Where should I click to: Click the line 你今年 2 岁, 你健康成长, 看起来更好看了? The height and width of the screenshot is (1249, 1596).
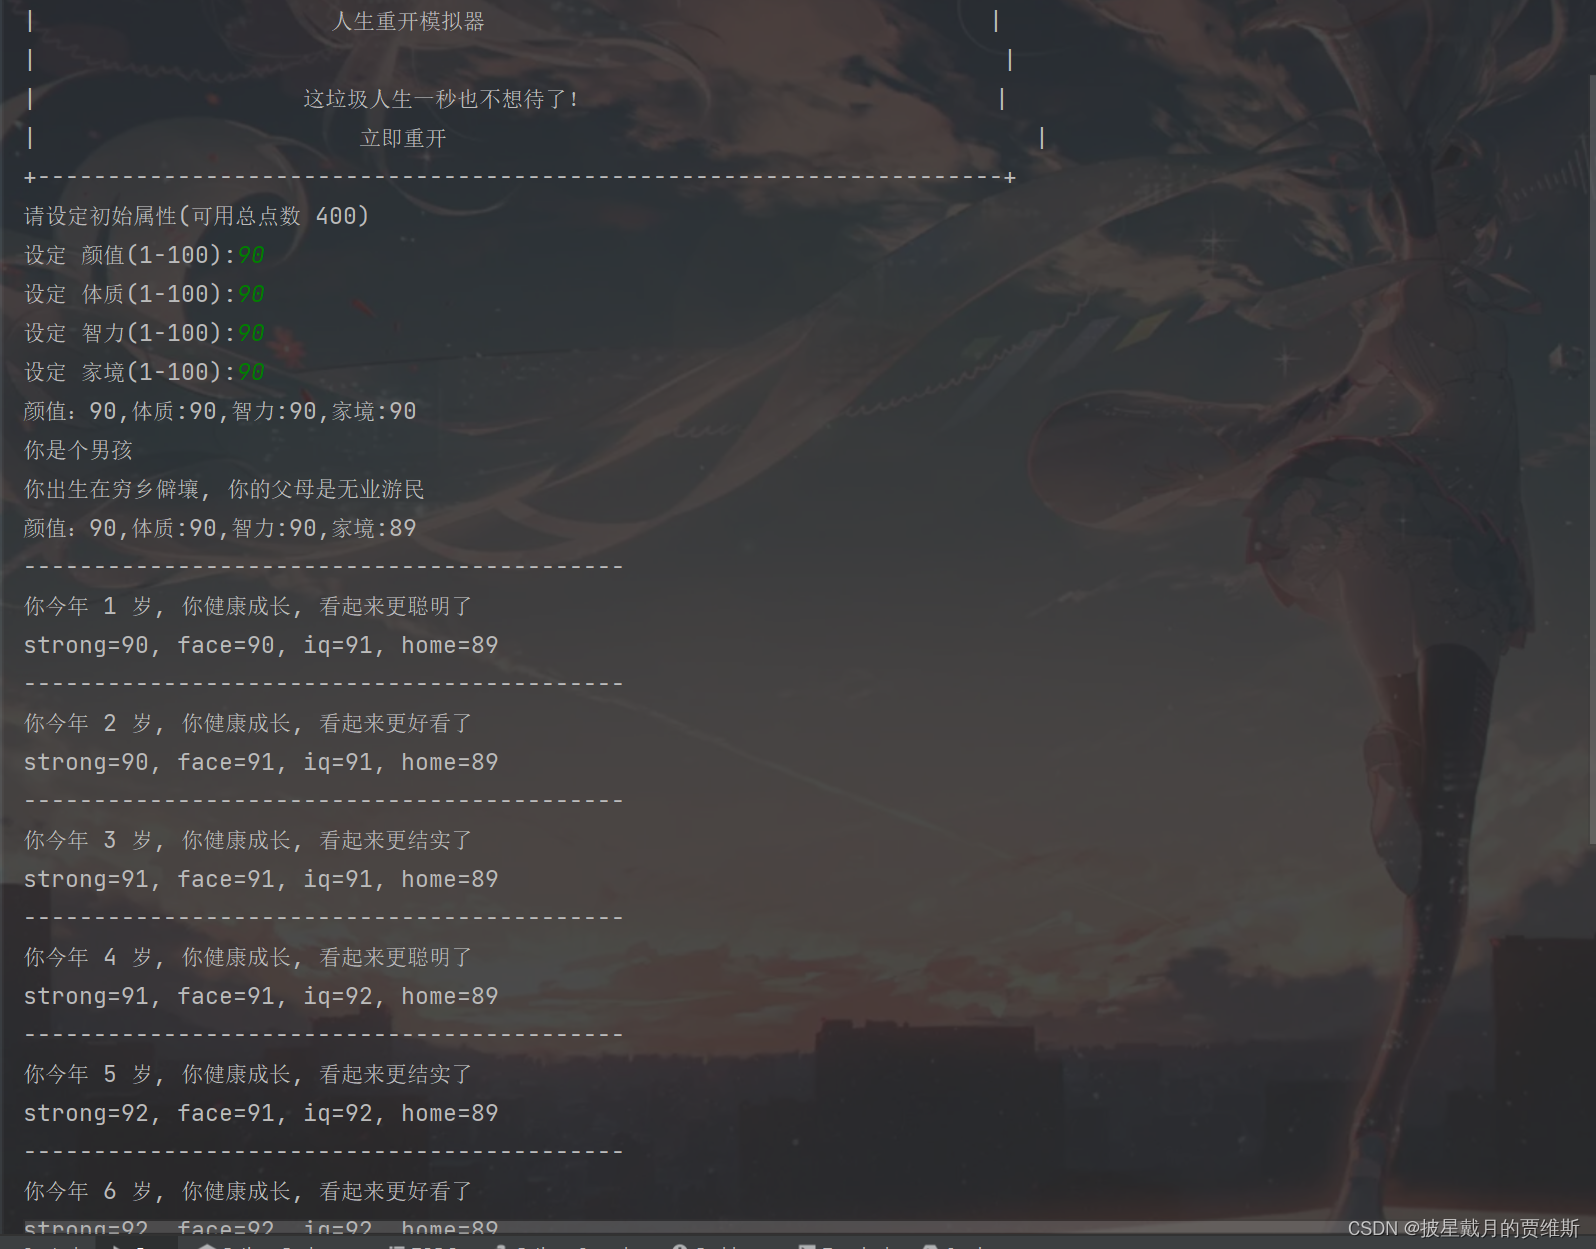pos(248,723)
